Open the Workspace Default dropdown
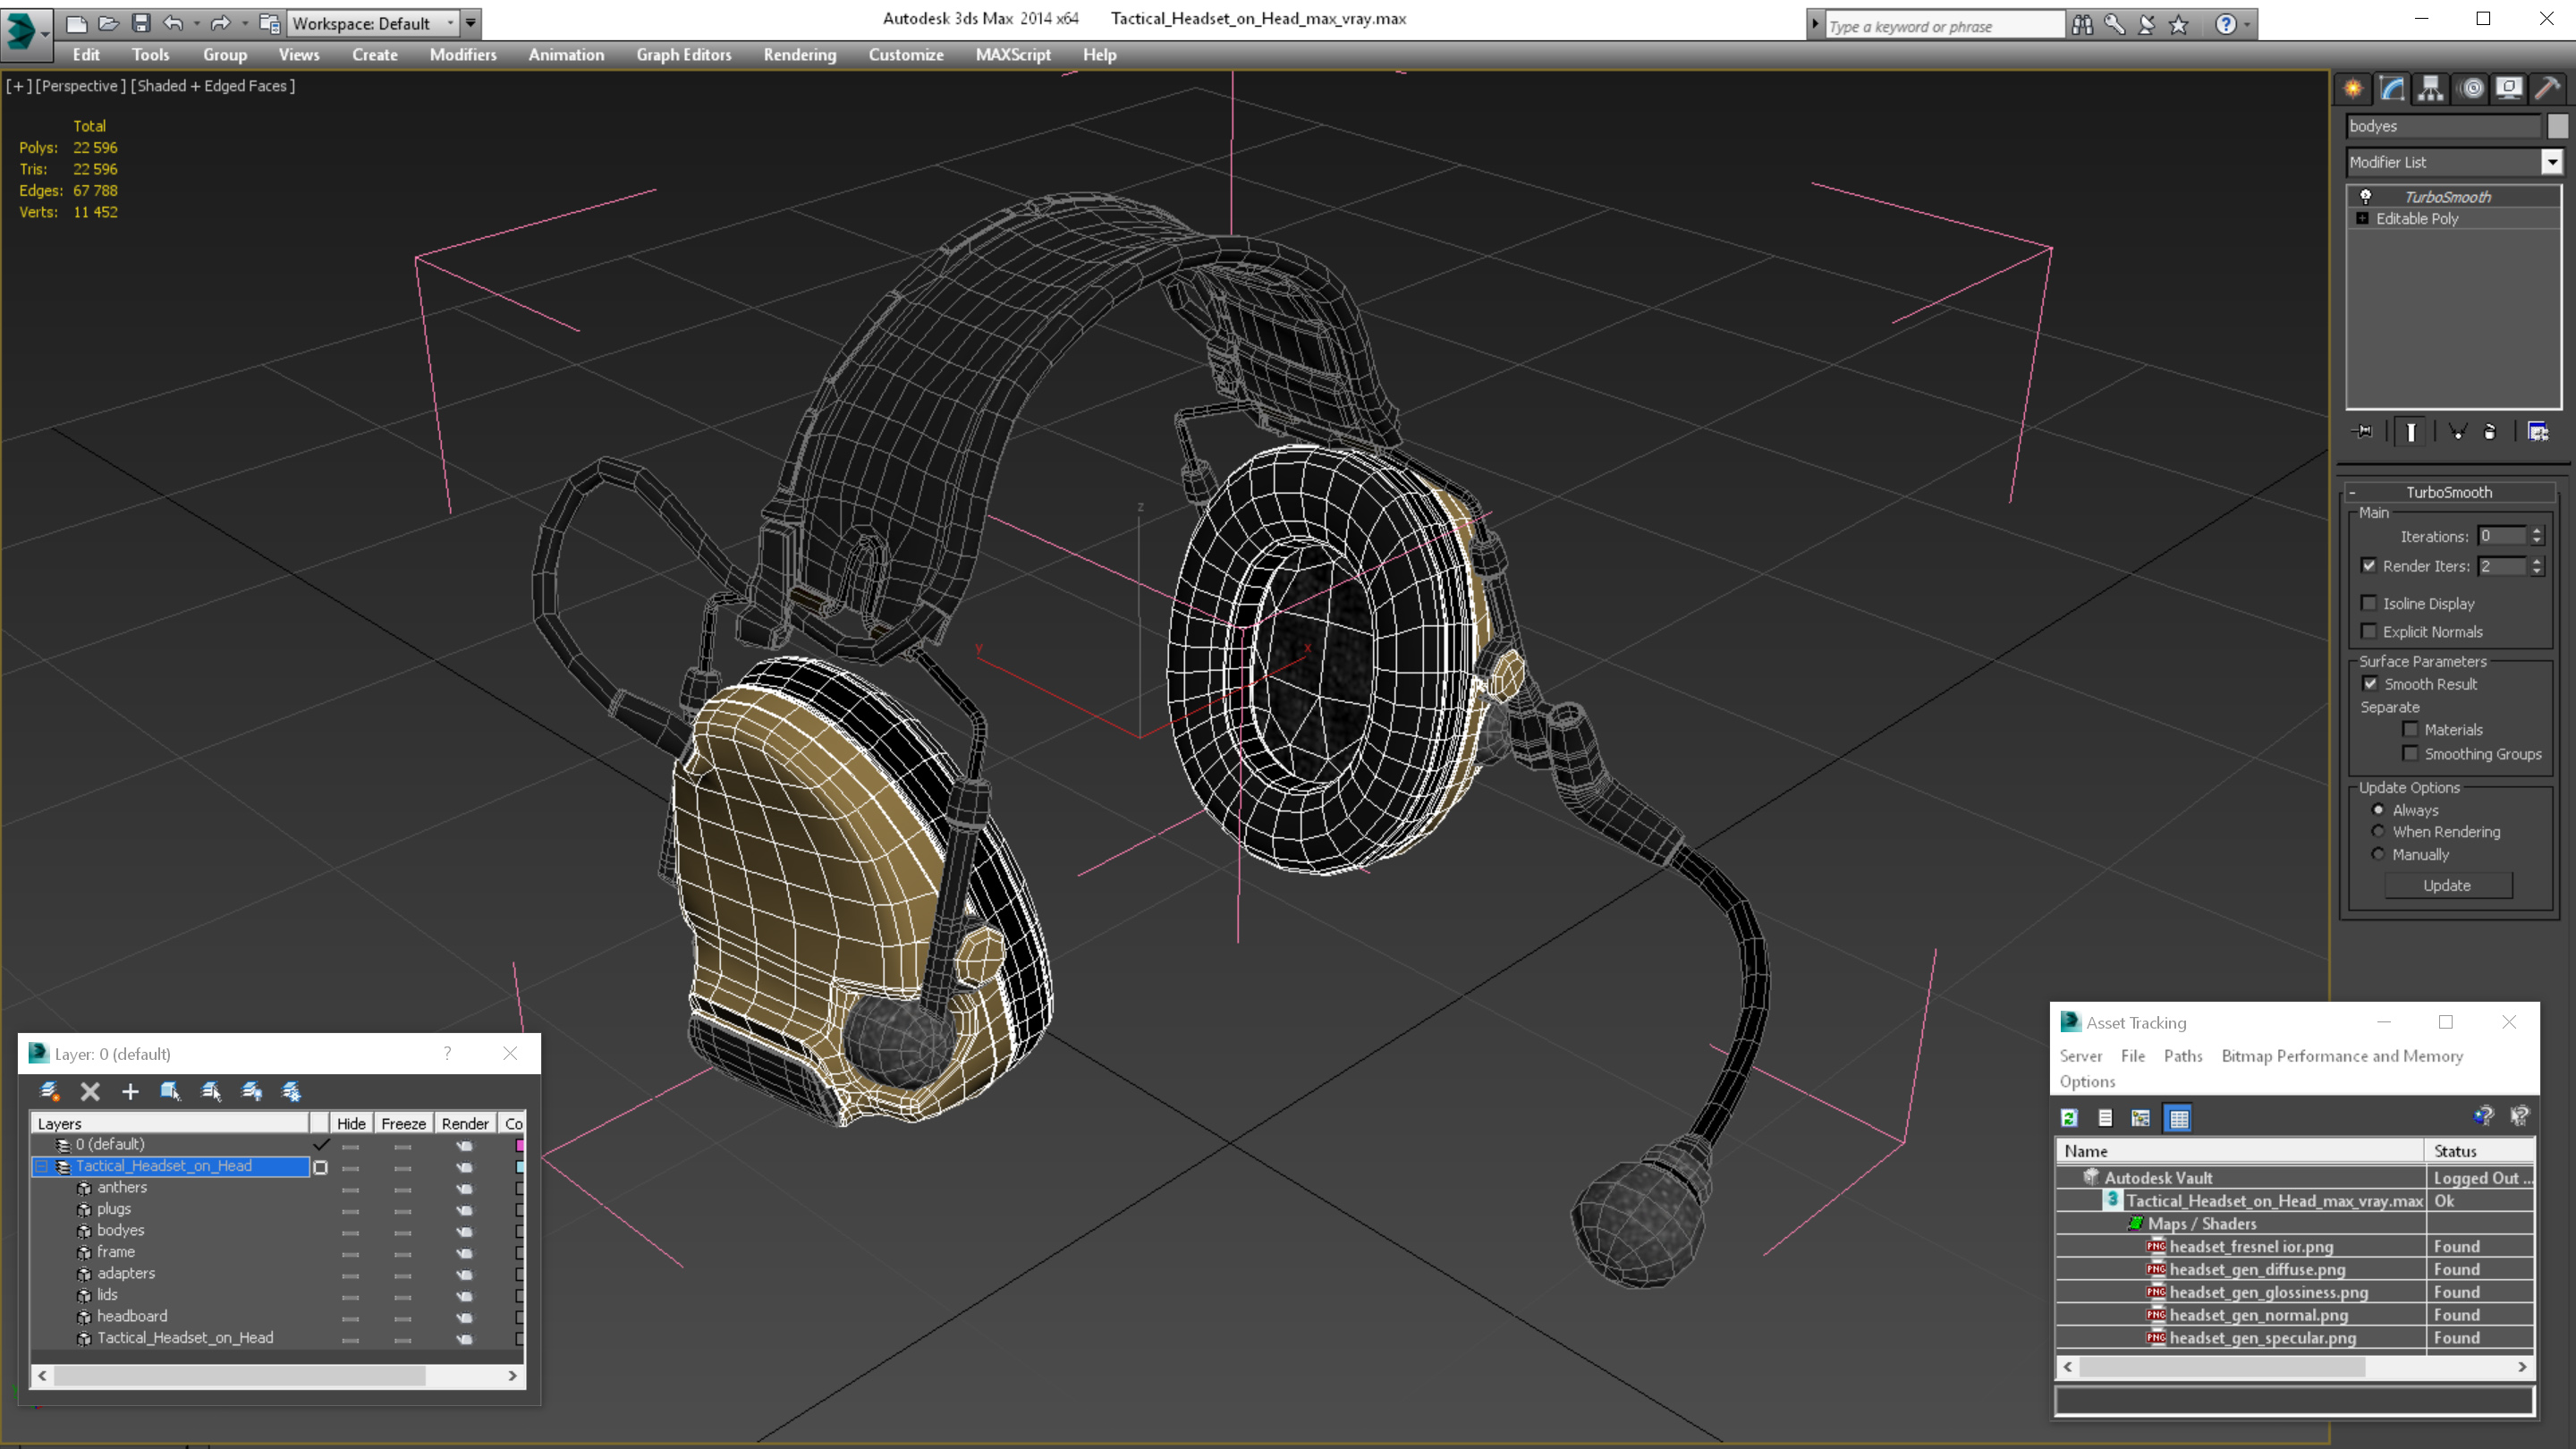Image resolution: width=2576 pixels, height=1449 pixels. (x=372, y=23)
